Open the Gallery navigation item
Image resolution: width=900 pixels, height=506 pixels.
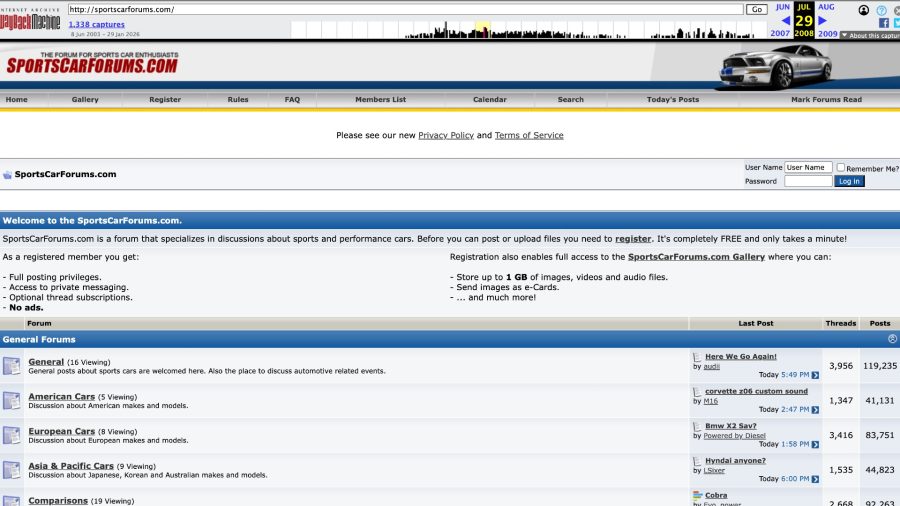(x=85, y=100)
